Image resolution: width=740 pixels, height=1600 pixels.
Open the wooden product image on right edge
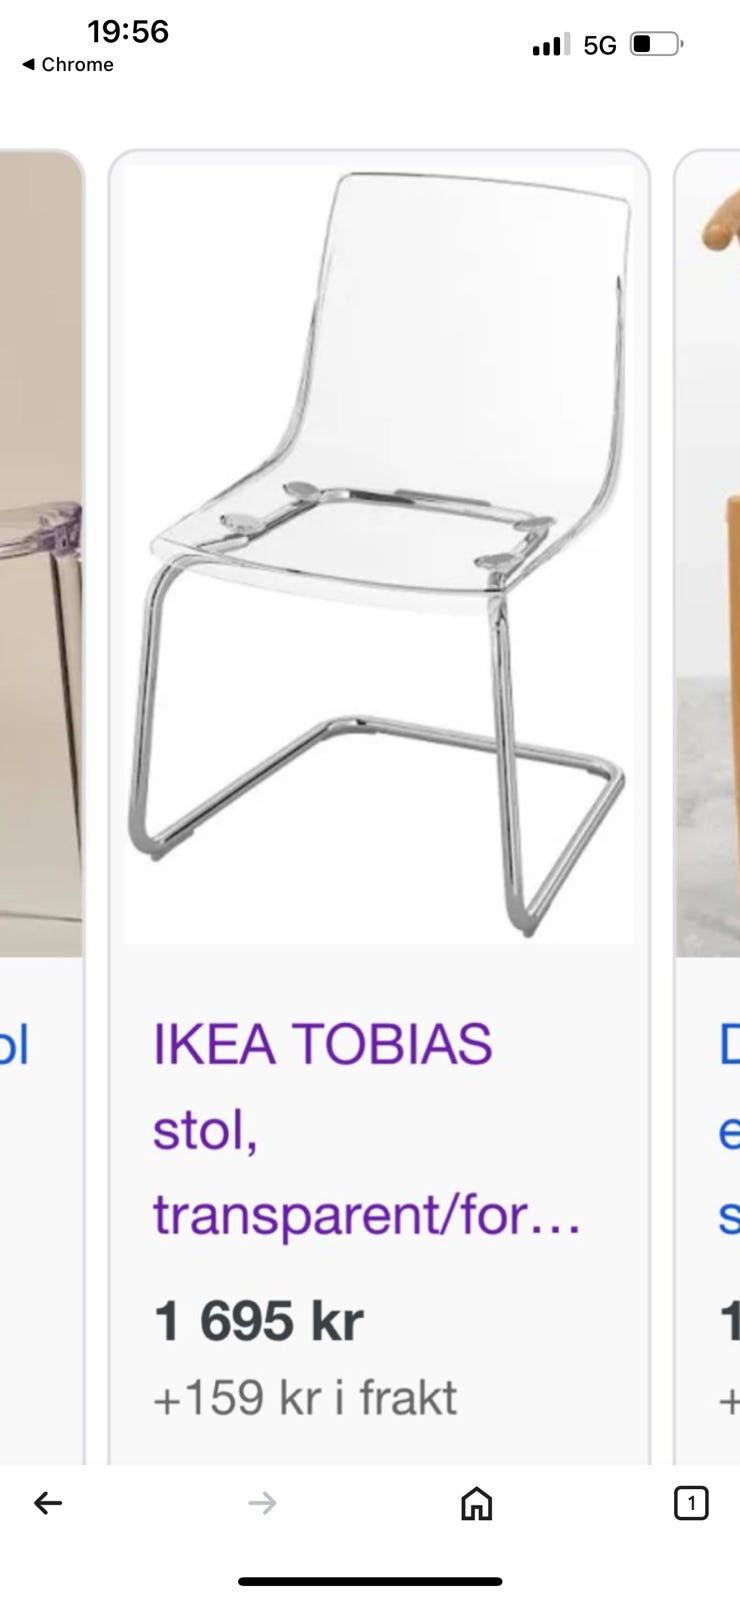pyautogui.click(x=708, y=555)
